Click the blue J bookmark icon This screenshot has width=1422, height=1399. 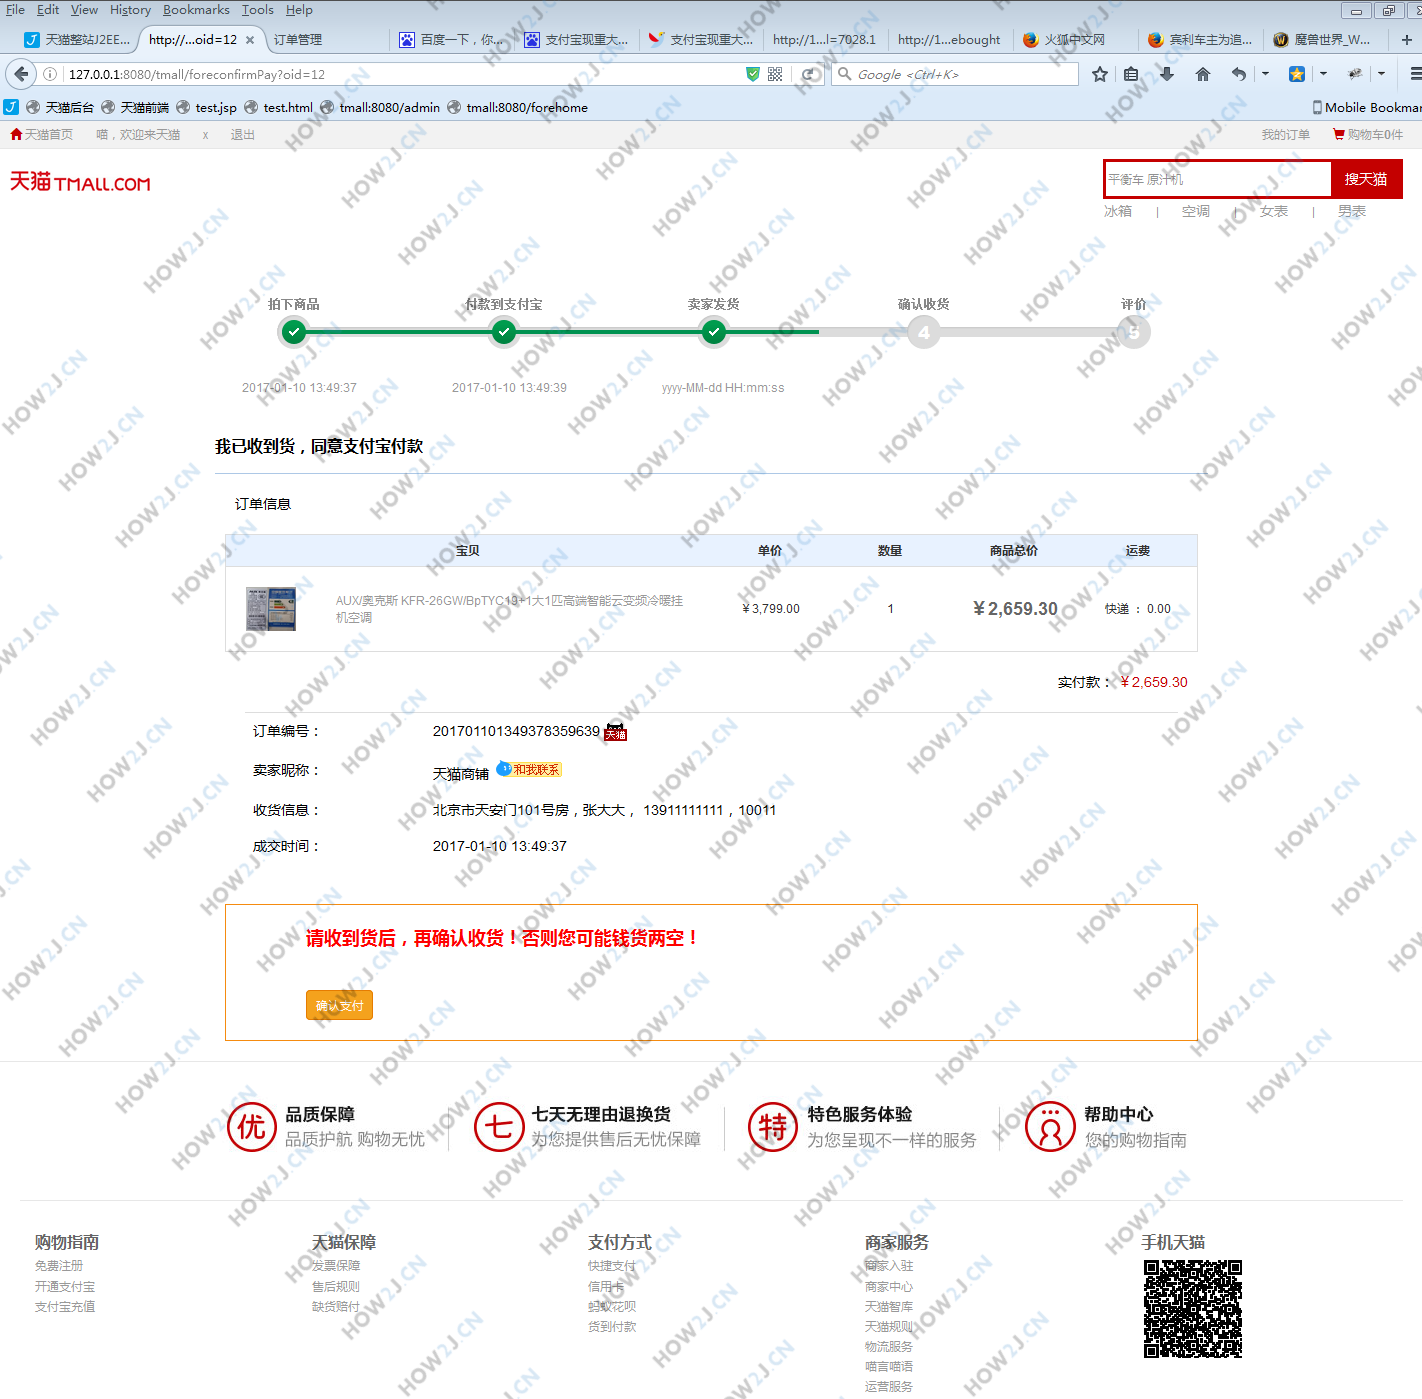10,107
